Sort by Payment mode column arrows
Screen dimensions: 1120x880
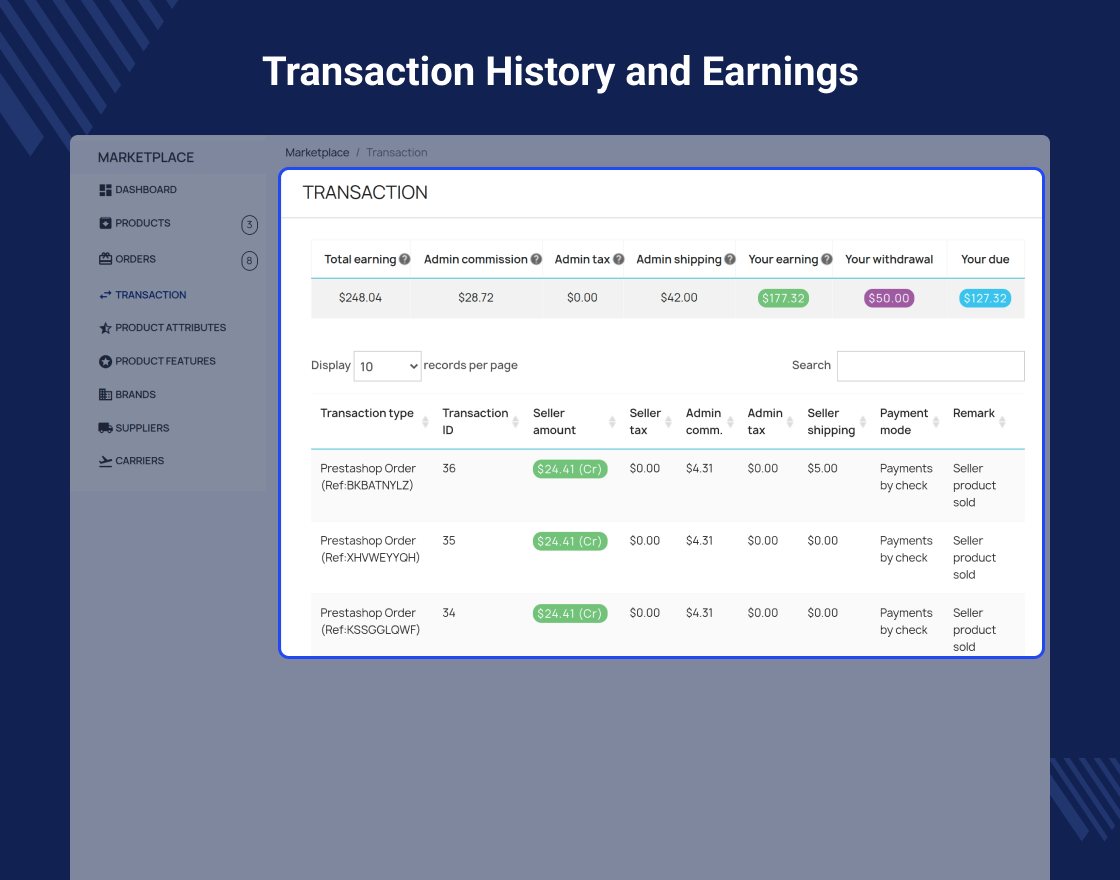pos(936,421)
